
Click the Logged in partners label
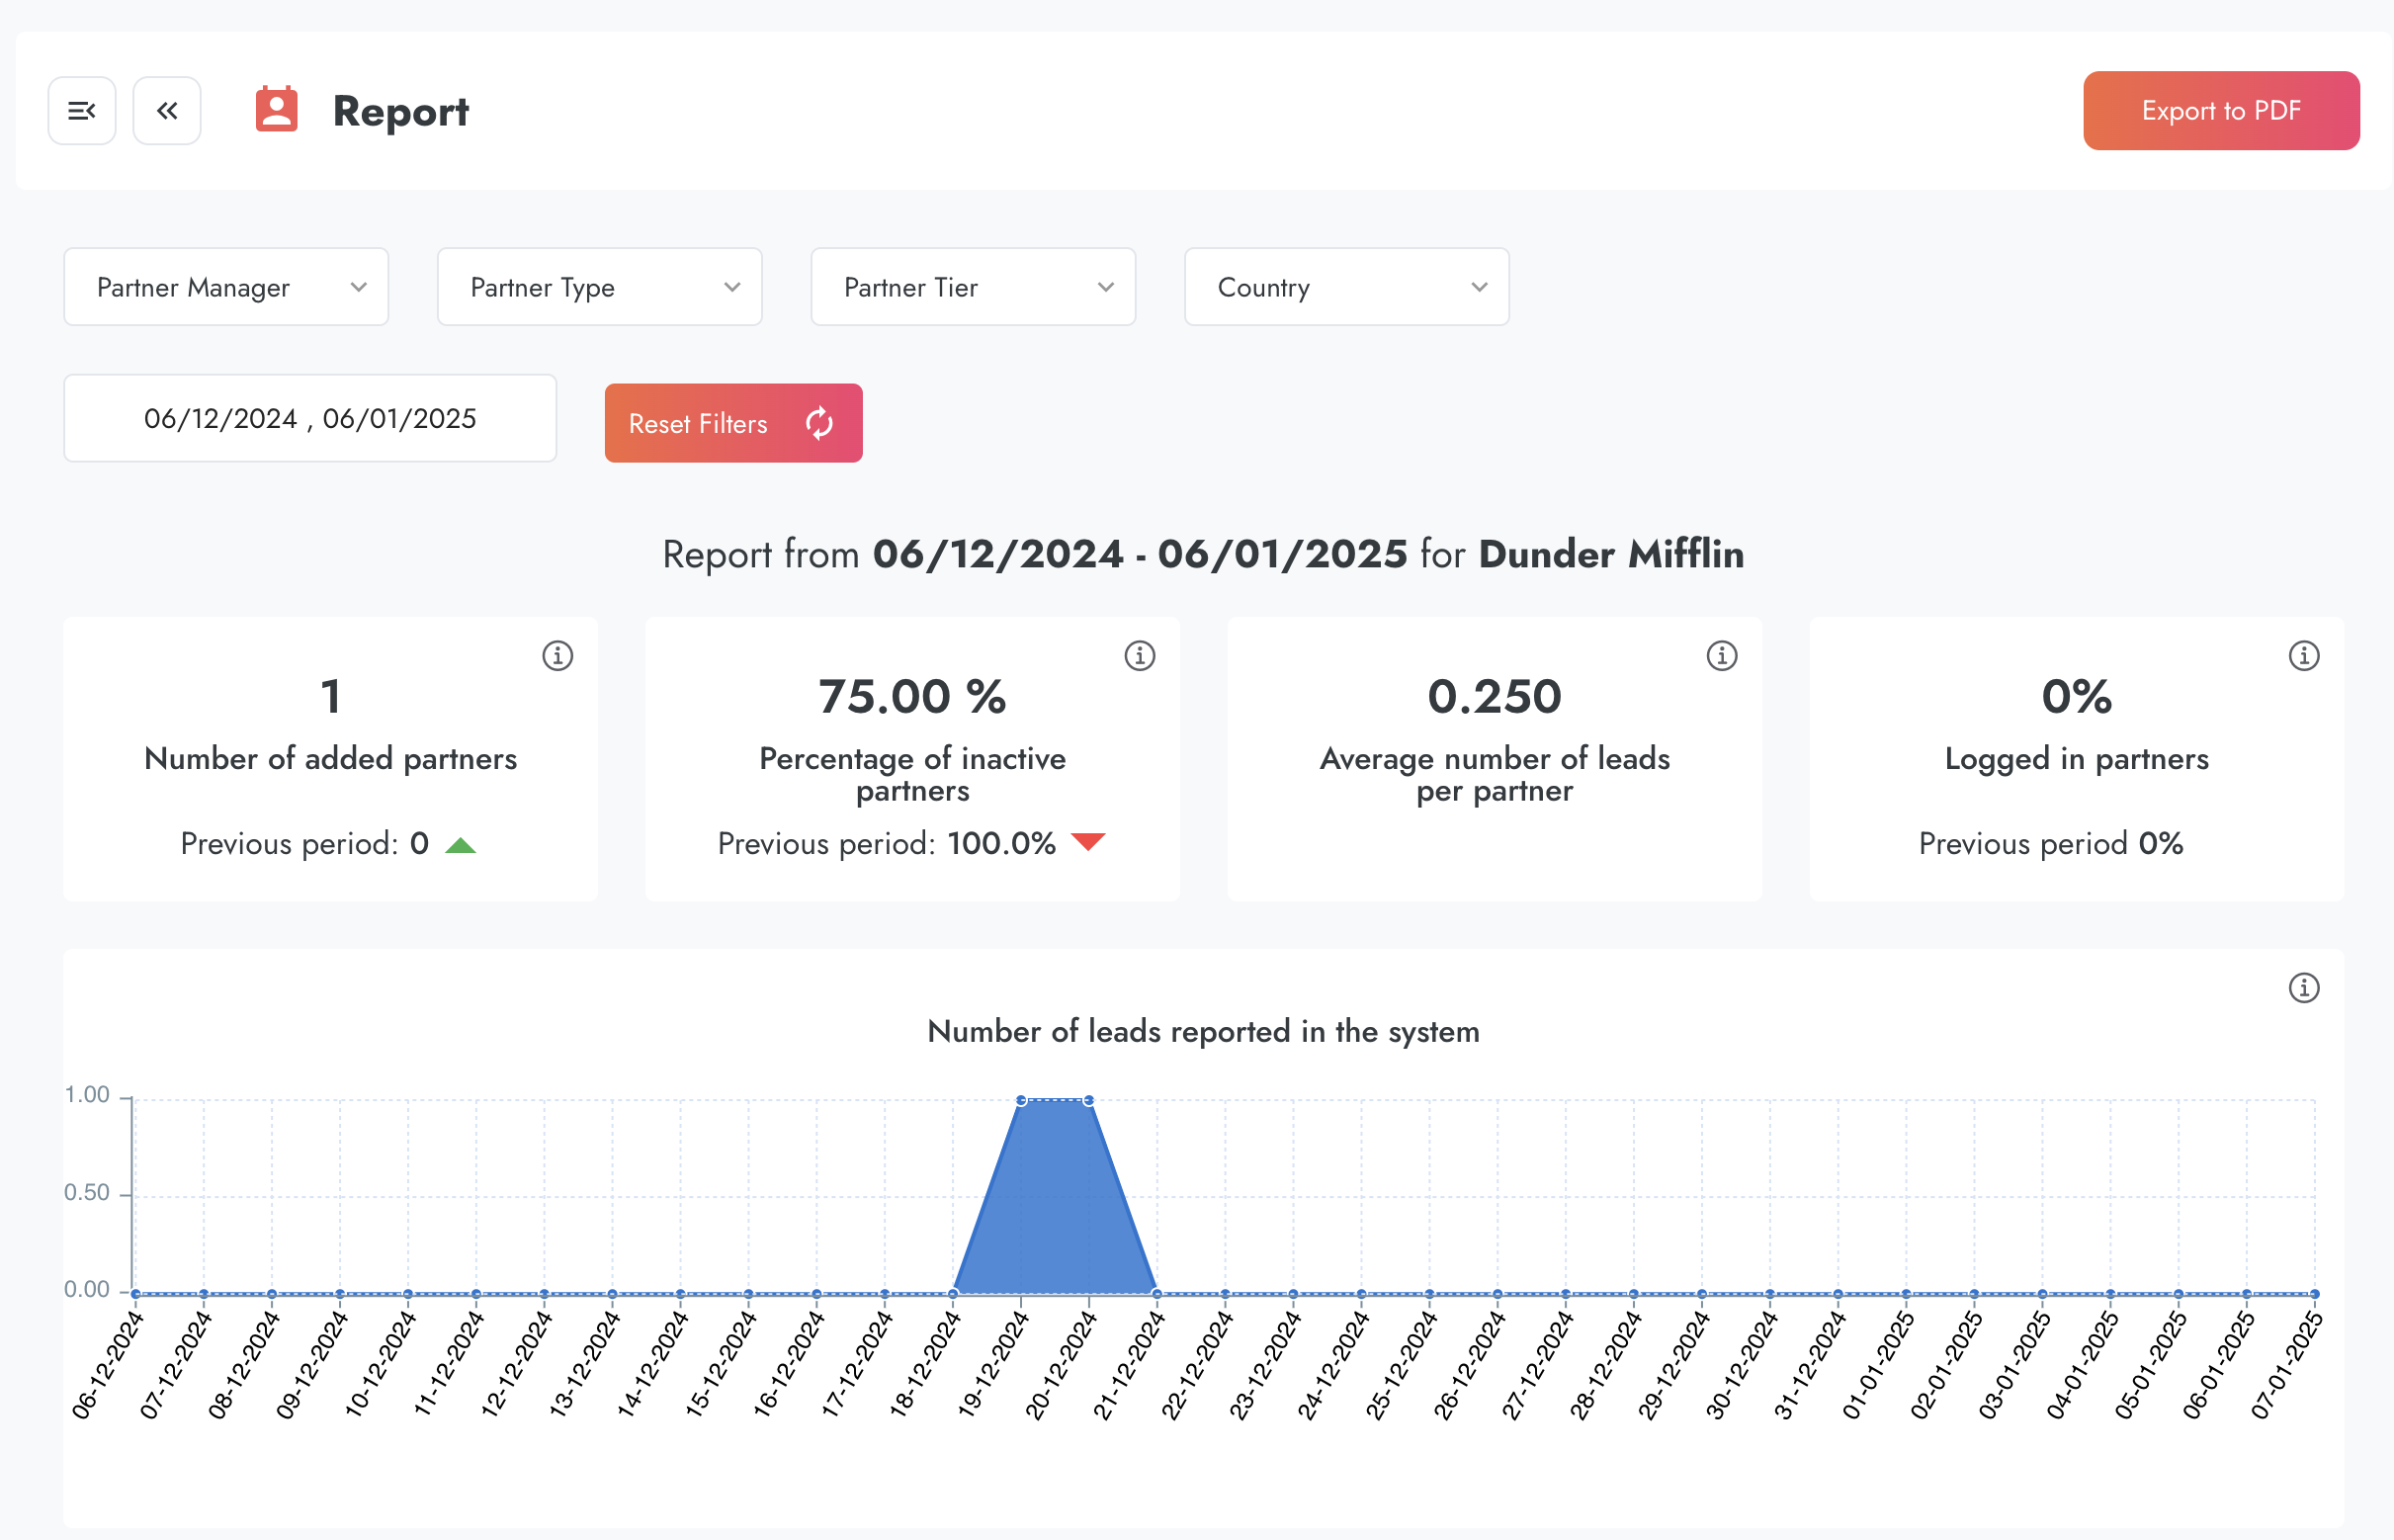2076,759
